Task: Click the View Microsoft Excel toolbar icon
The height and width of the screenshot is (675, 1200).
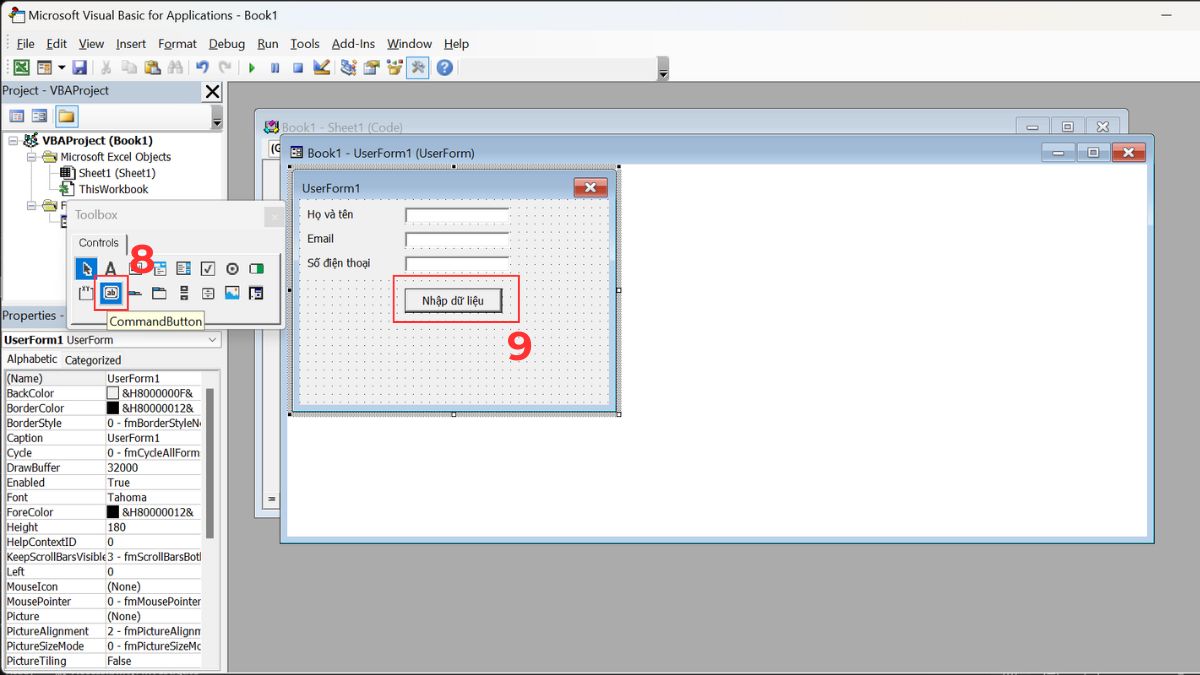Action: (x=20, y=67)
